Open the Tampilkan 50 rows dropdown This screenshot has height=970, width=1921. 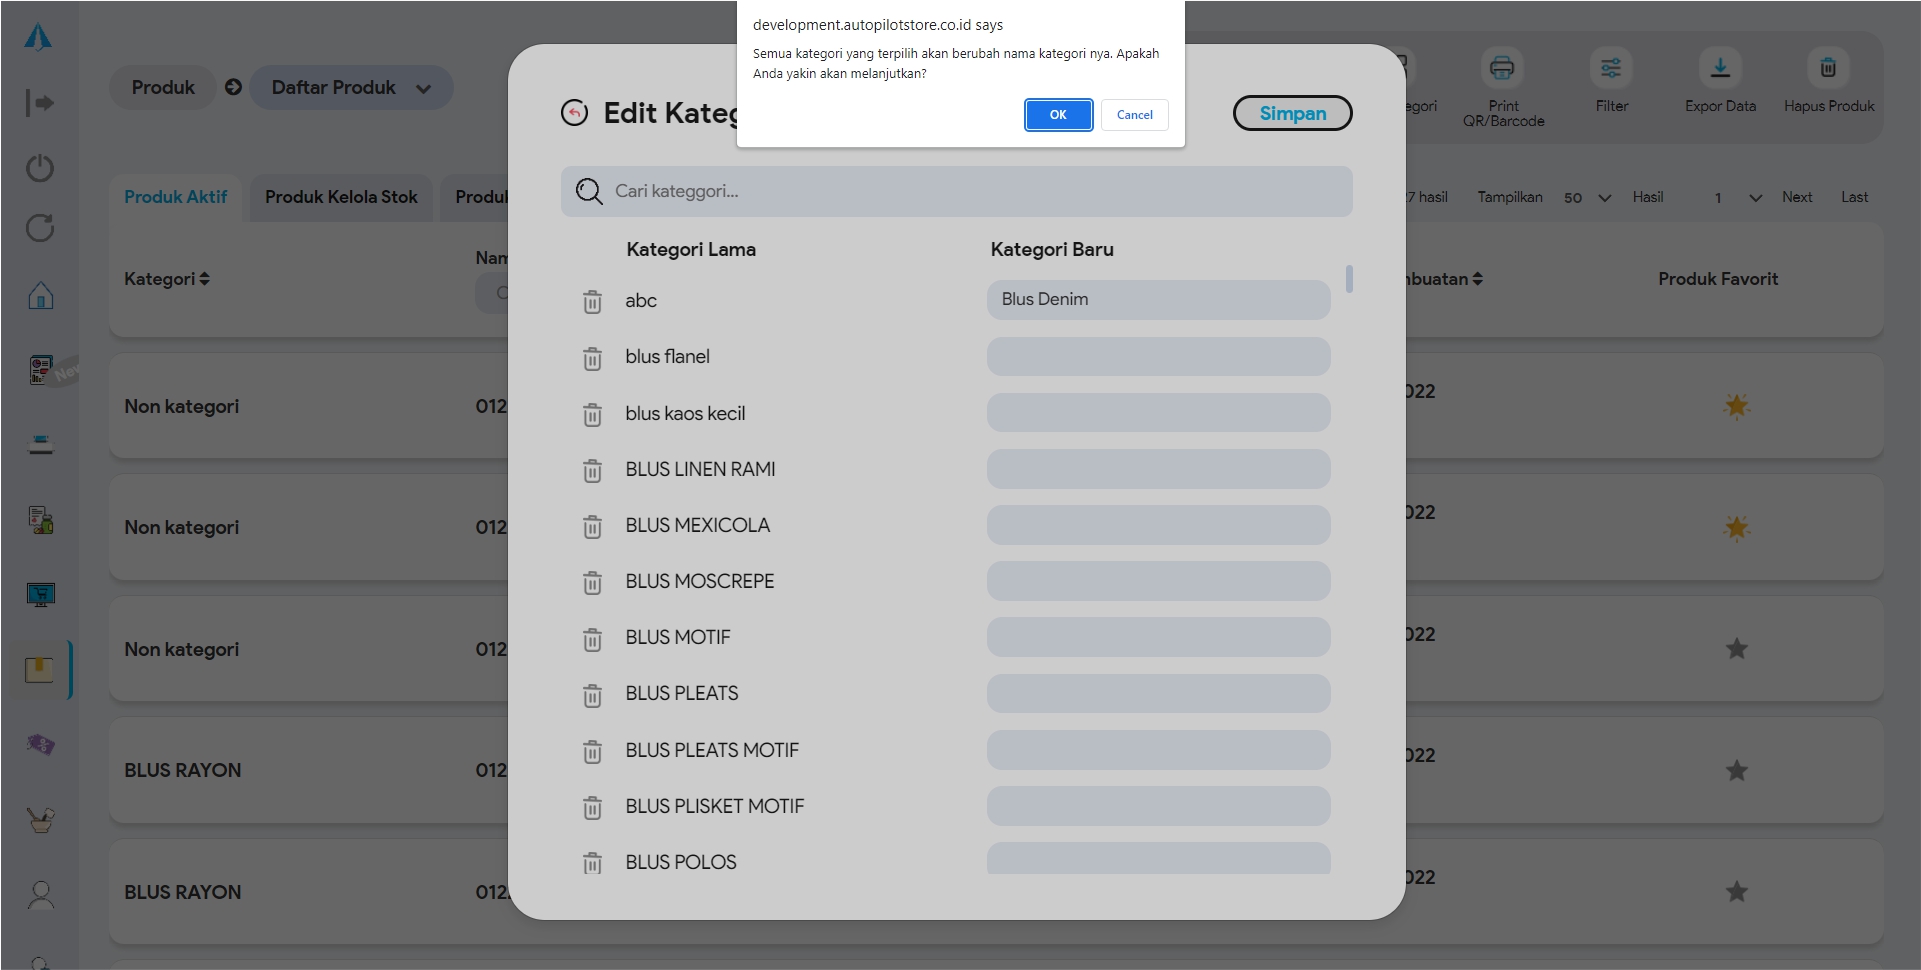click(x=1587, y=198)
